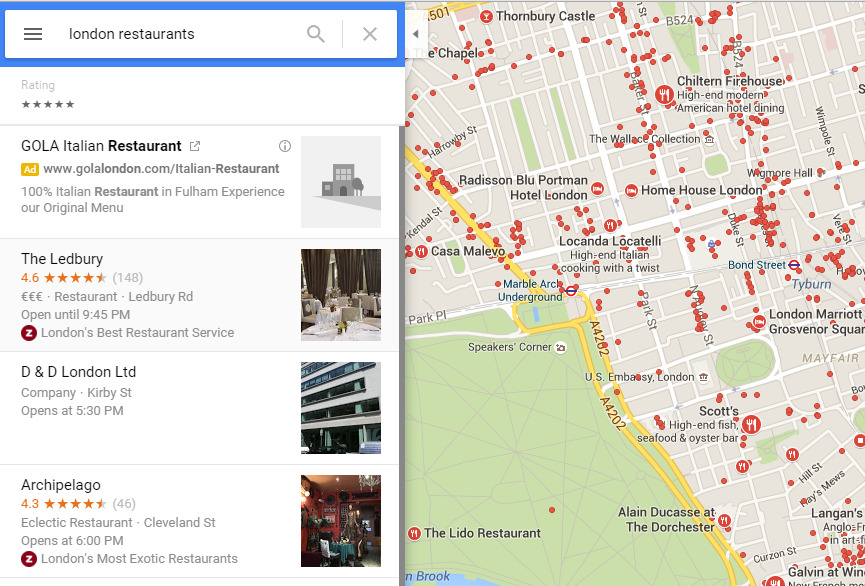Open the D & D London Ltd listing

point(78,372)
